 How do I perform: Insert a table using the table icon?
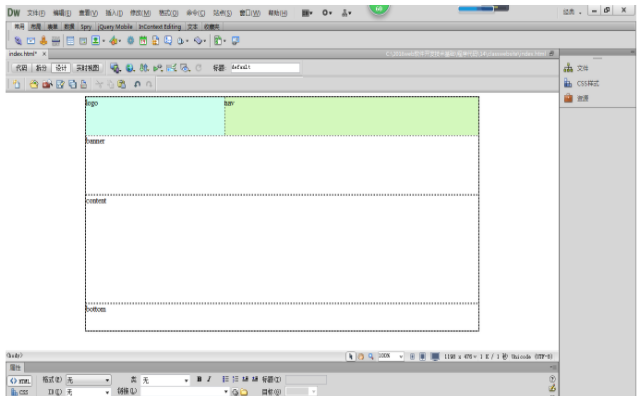(70, 41)
